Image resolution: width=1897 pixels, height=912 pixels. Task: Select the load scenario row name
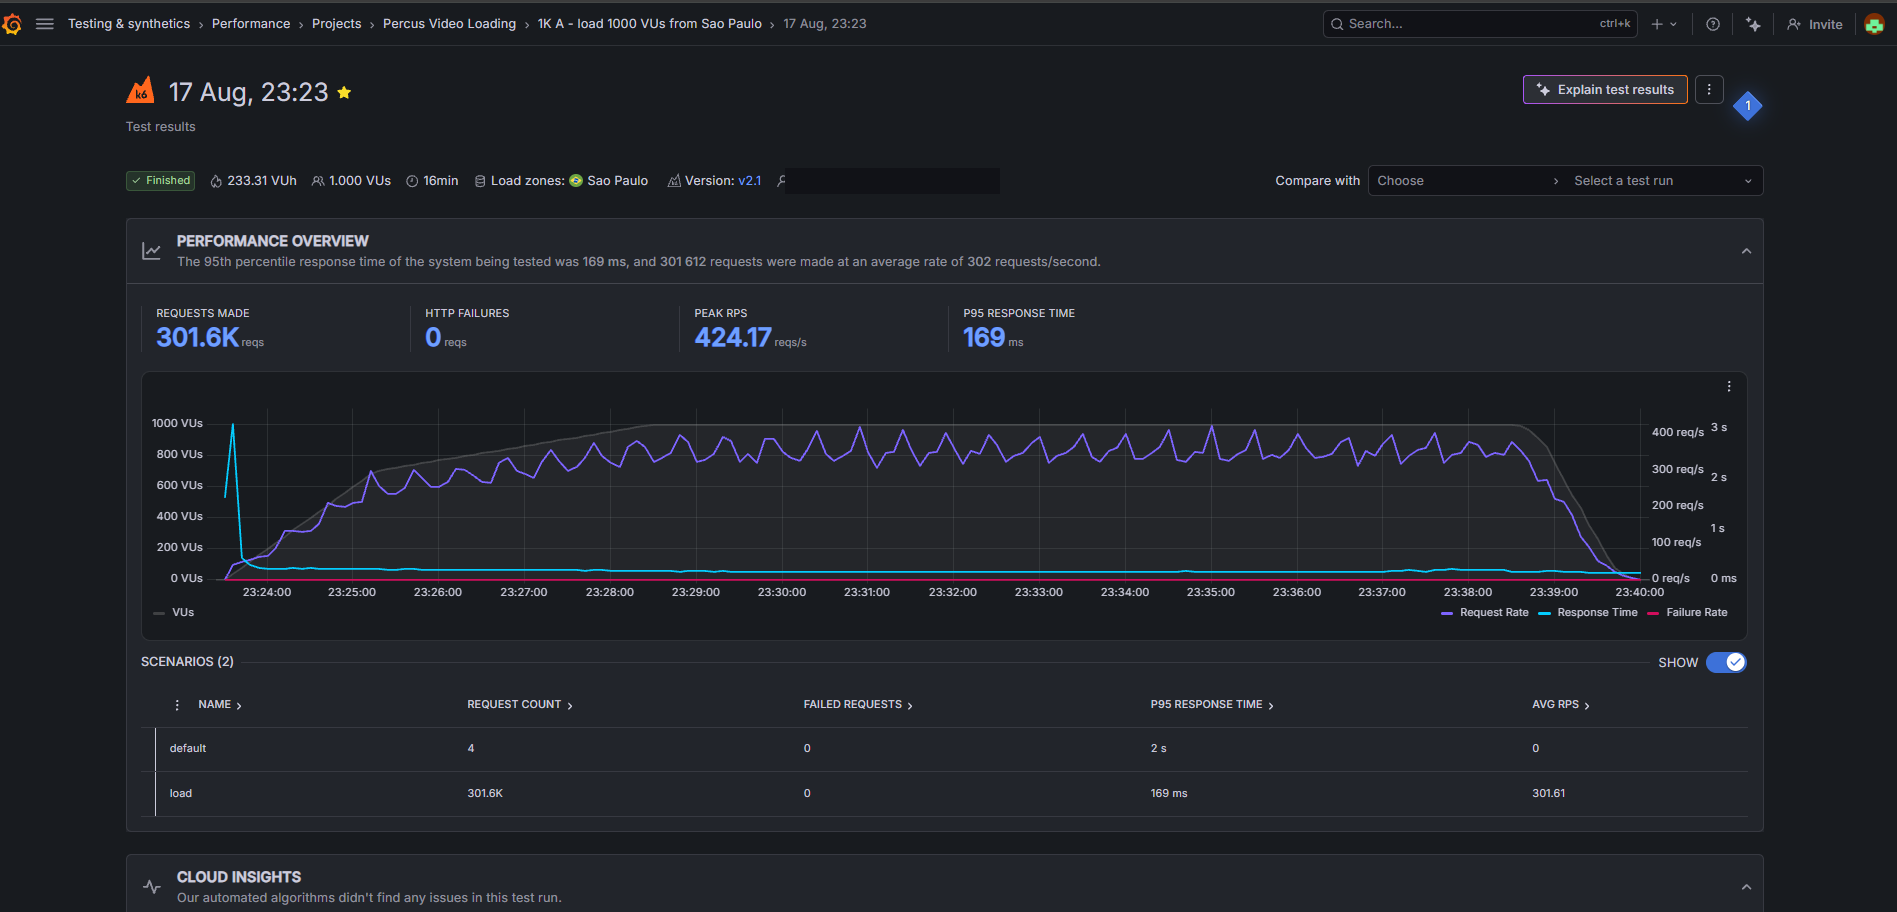pyautogui.click(x=181, y=794)
